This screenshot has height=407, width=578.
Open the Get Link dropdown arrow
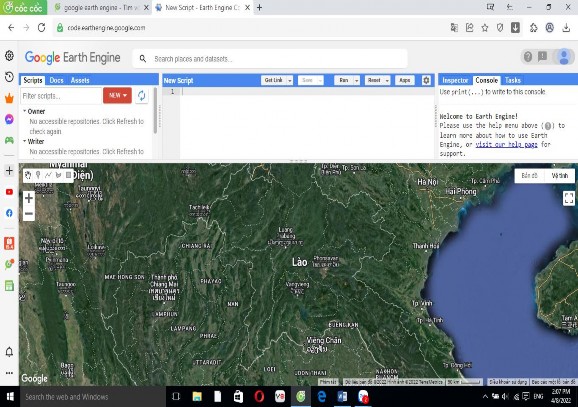[x=290, y=80]
